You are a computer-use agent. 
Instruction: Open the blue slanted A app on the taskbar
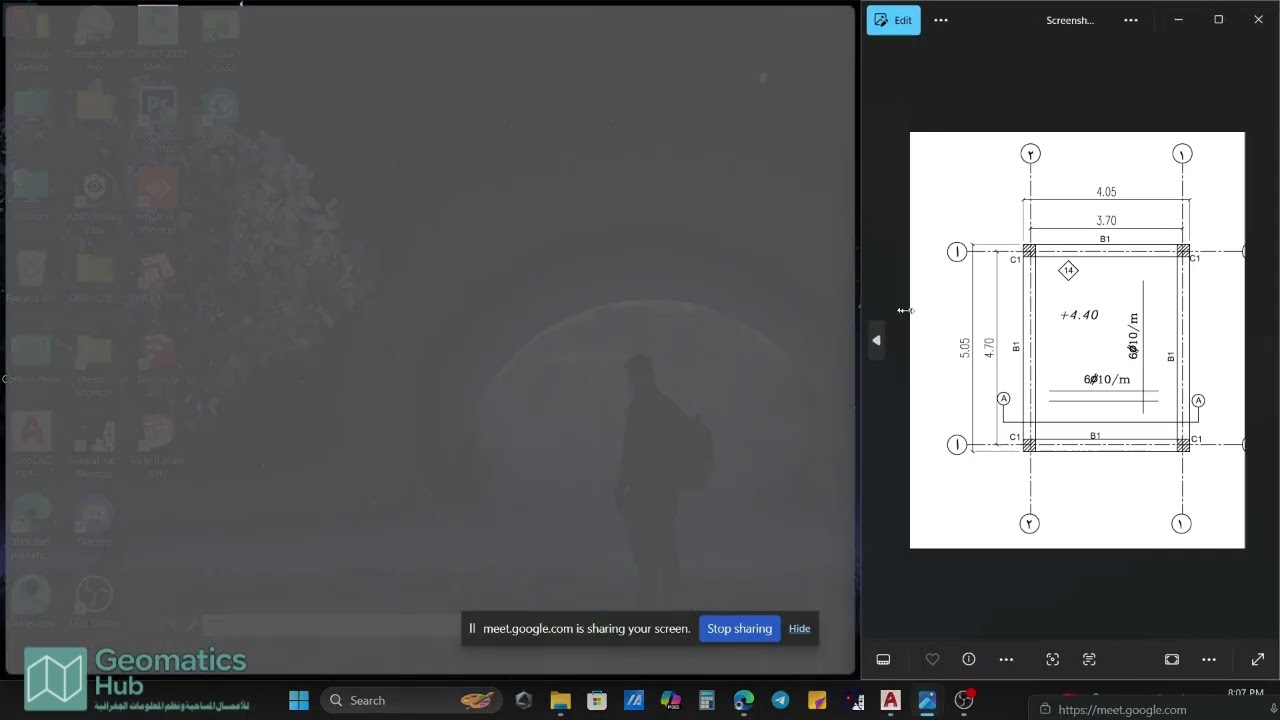tap(634, 700)
